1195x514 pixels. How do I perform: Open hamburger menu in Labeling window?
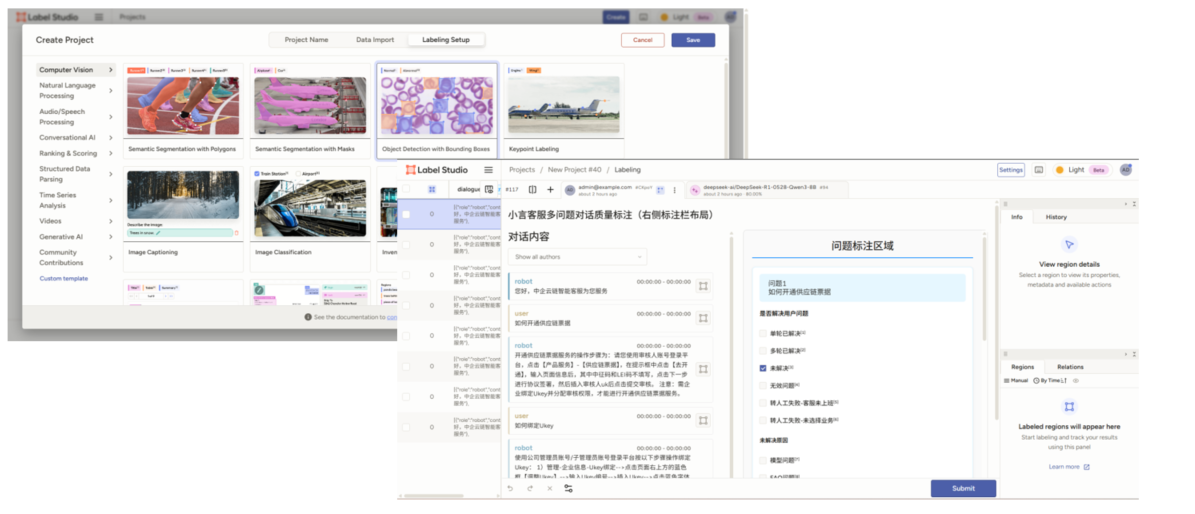coord(489,169)
